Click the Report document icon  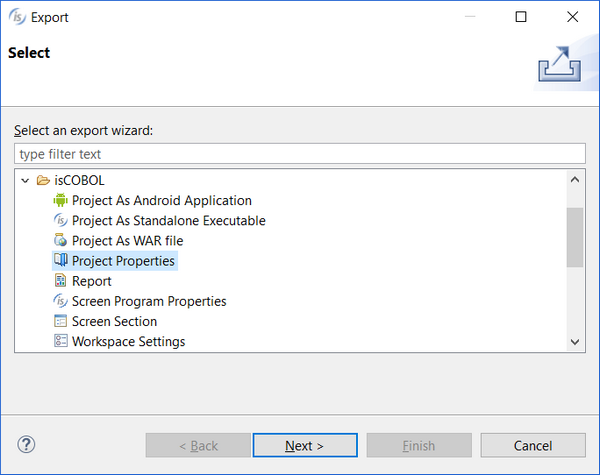click(60, 281)
